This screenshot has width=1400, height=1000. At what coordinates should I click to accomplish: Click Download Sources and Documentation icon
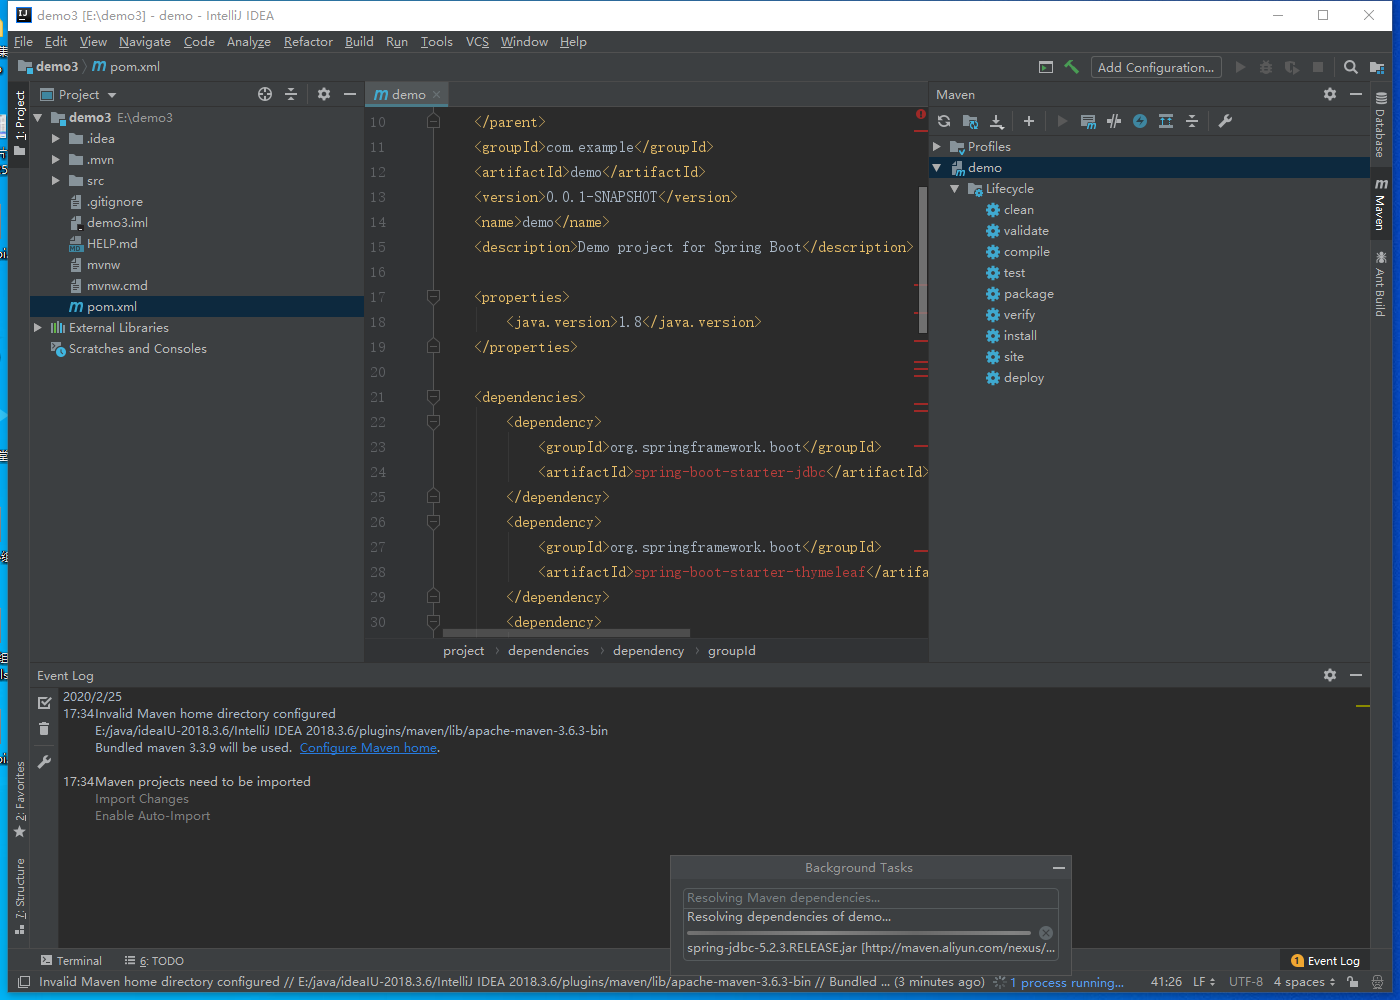[996, 121]
